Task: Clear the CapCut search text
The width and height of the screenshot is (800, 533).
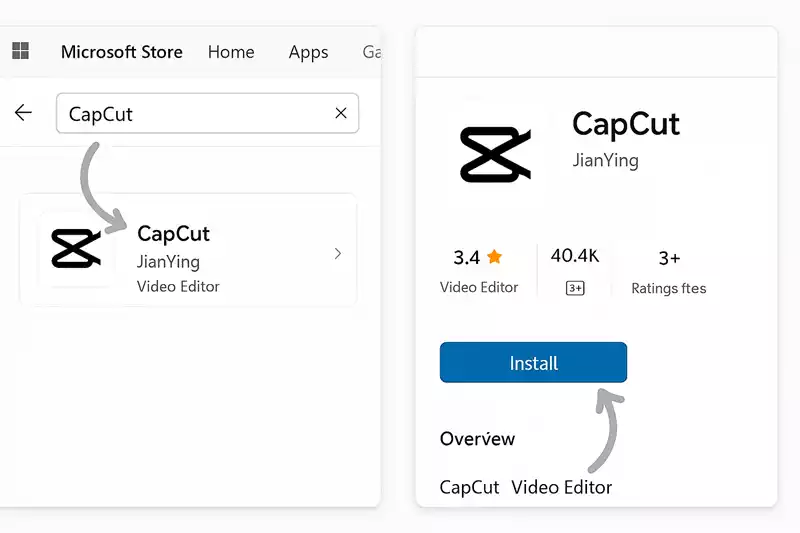Action: (341, 113)
